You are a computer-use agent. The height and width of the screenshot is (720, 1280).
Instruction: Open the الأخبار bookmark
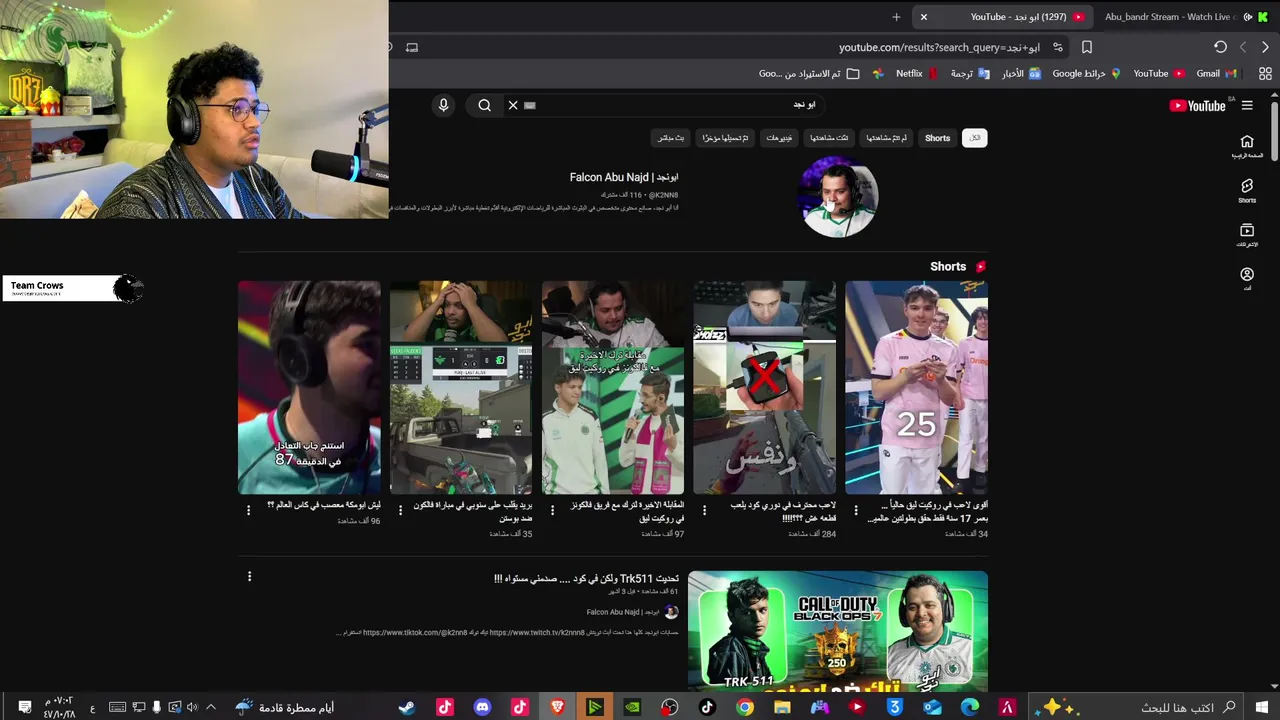click(x=1021, y=73)
